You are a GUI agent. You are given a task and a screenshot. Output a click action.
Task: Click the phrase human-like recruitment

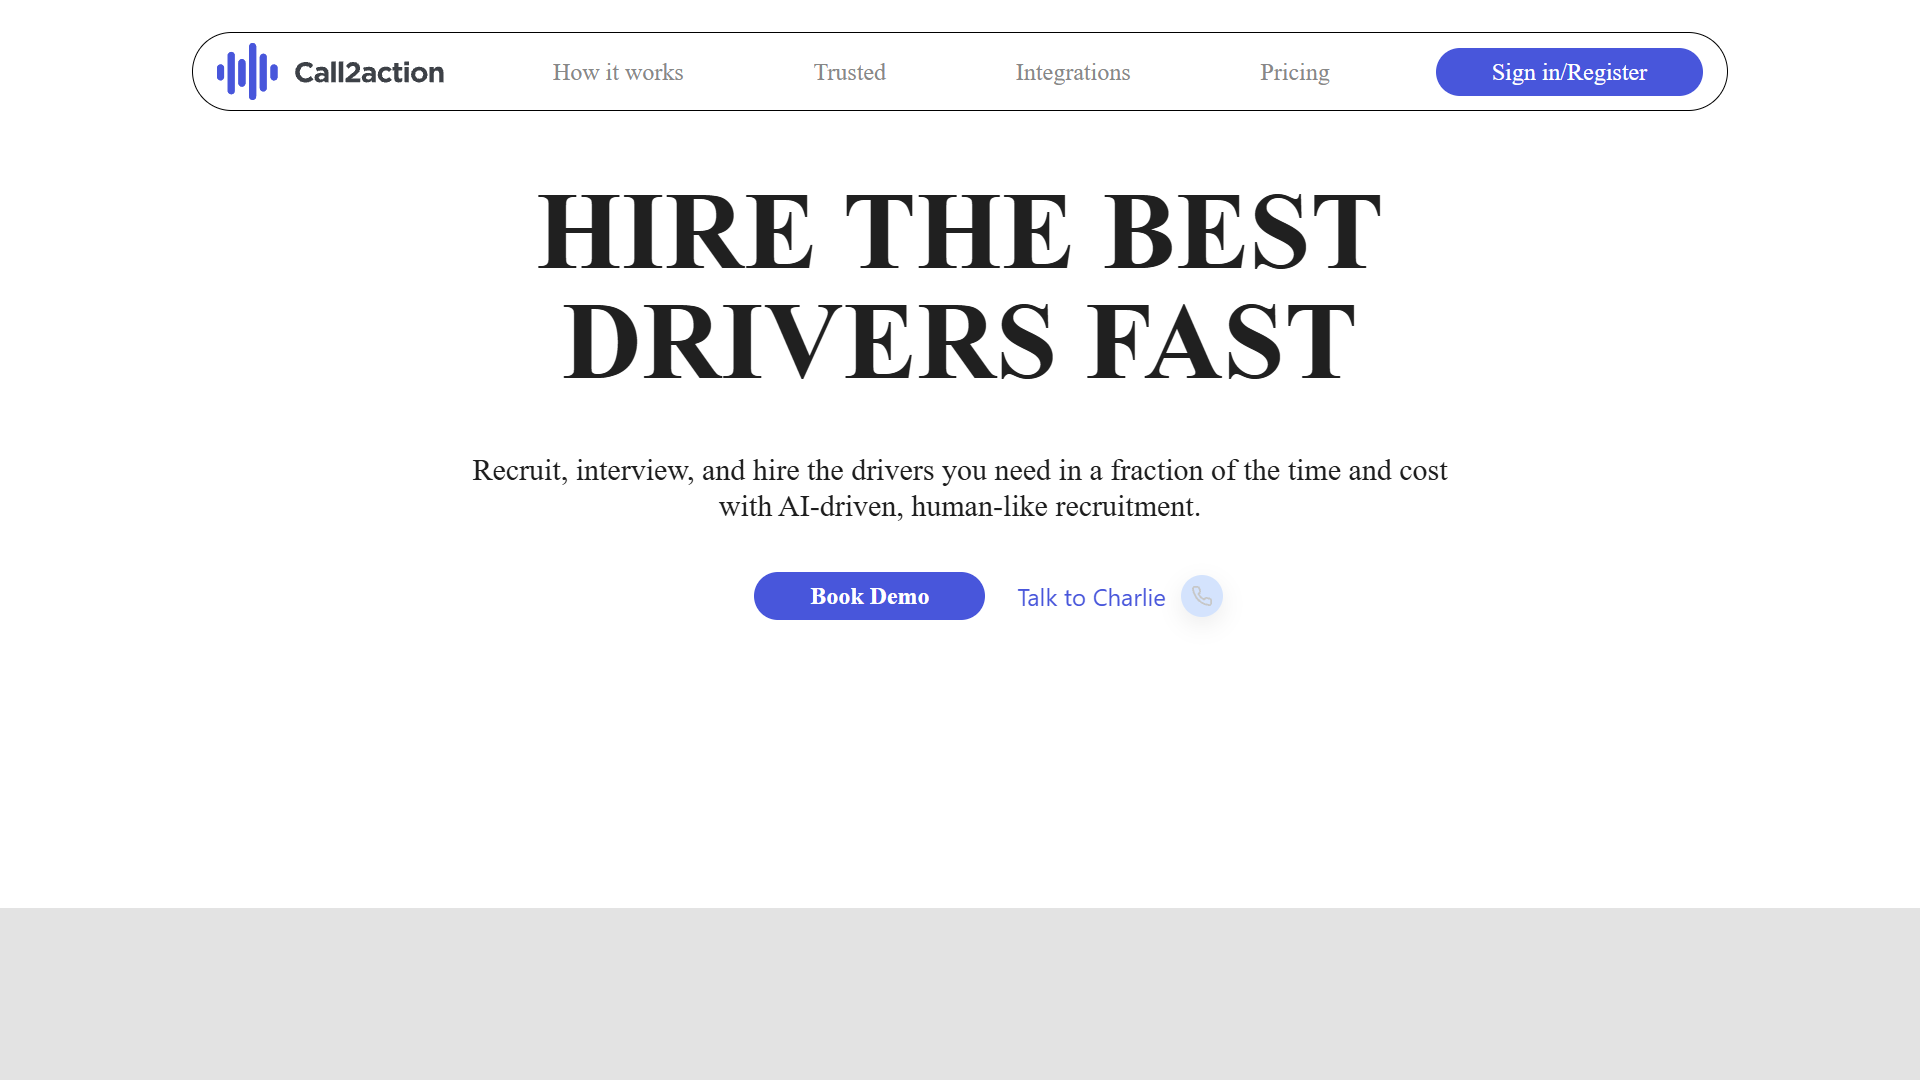(x=1055, y=506)
